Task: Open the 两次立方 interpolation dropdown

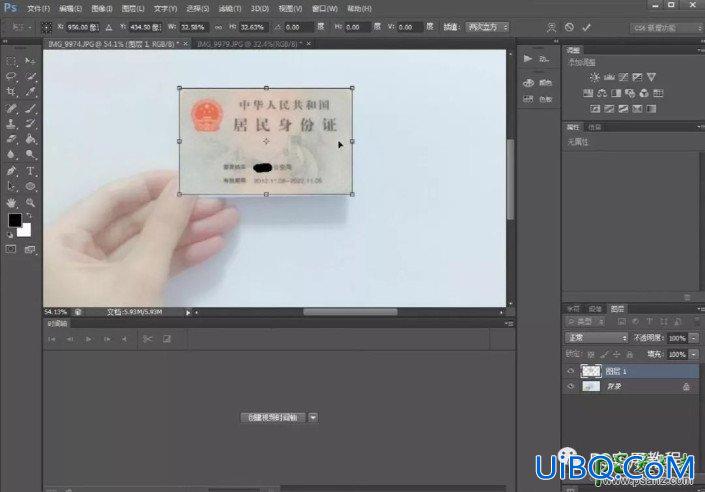Action: 487,27
